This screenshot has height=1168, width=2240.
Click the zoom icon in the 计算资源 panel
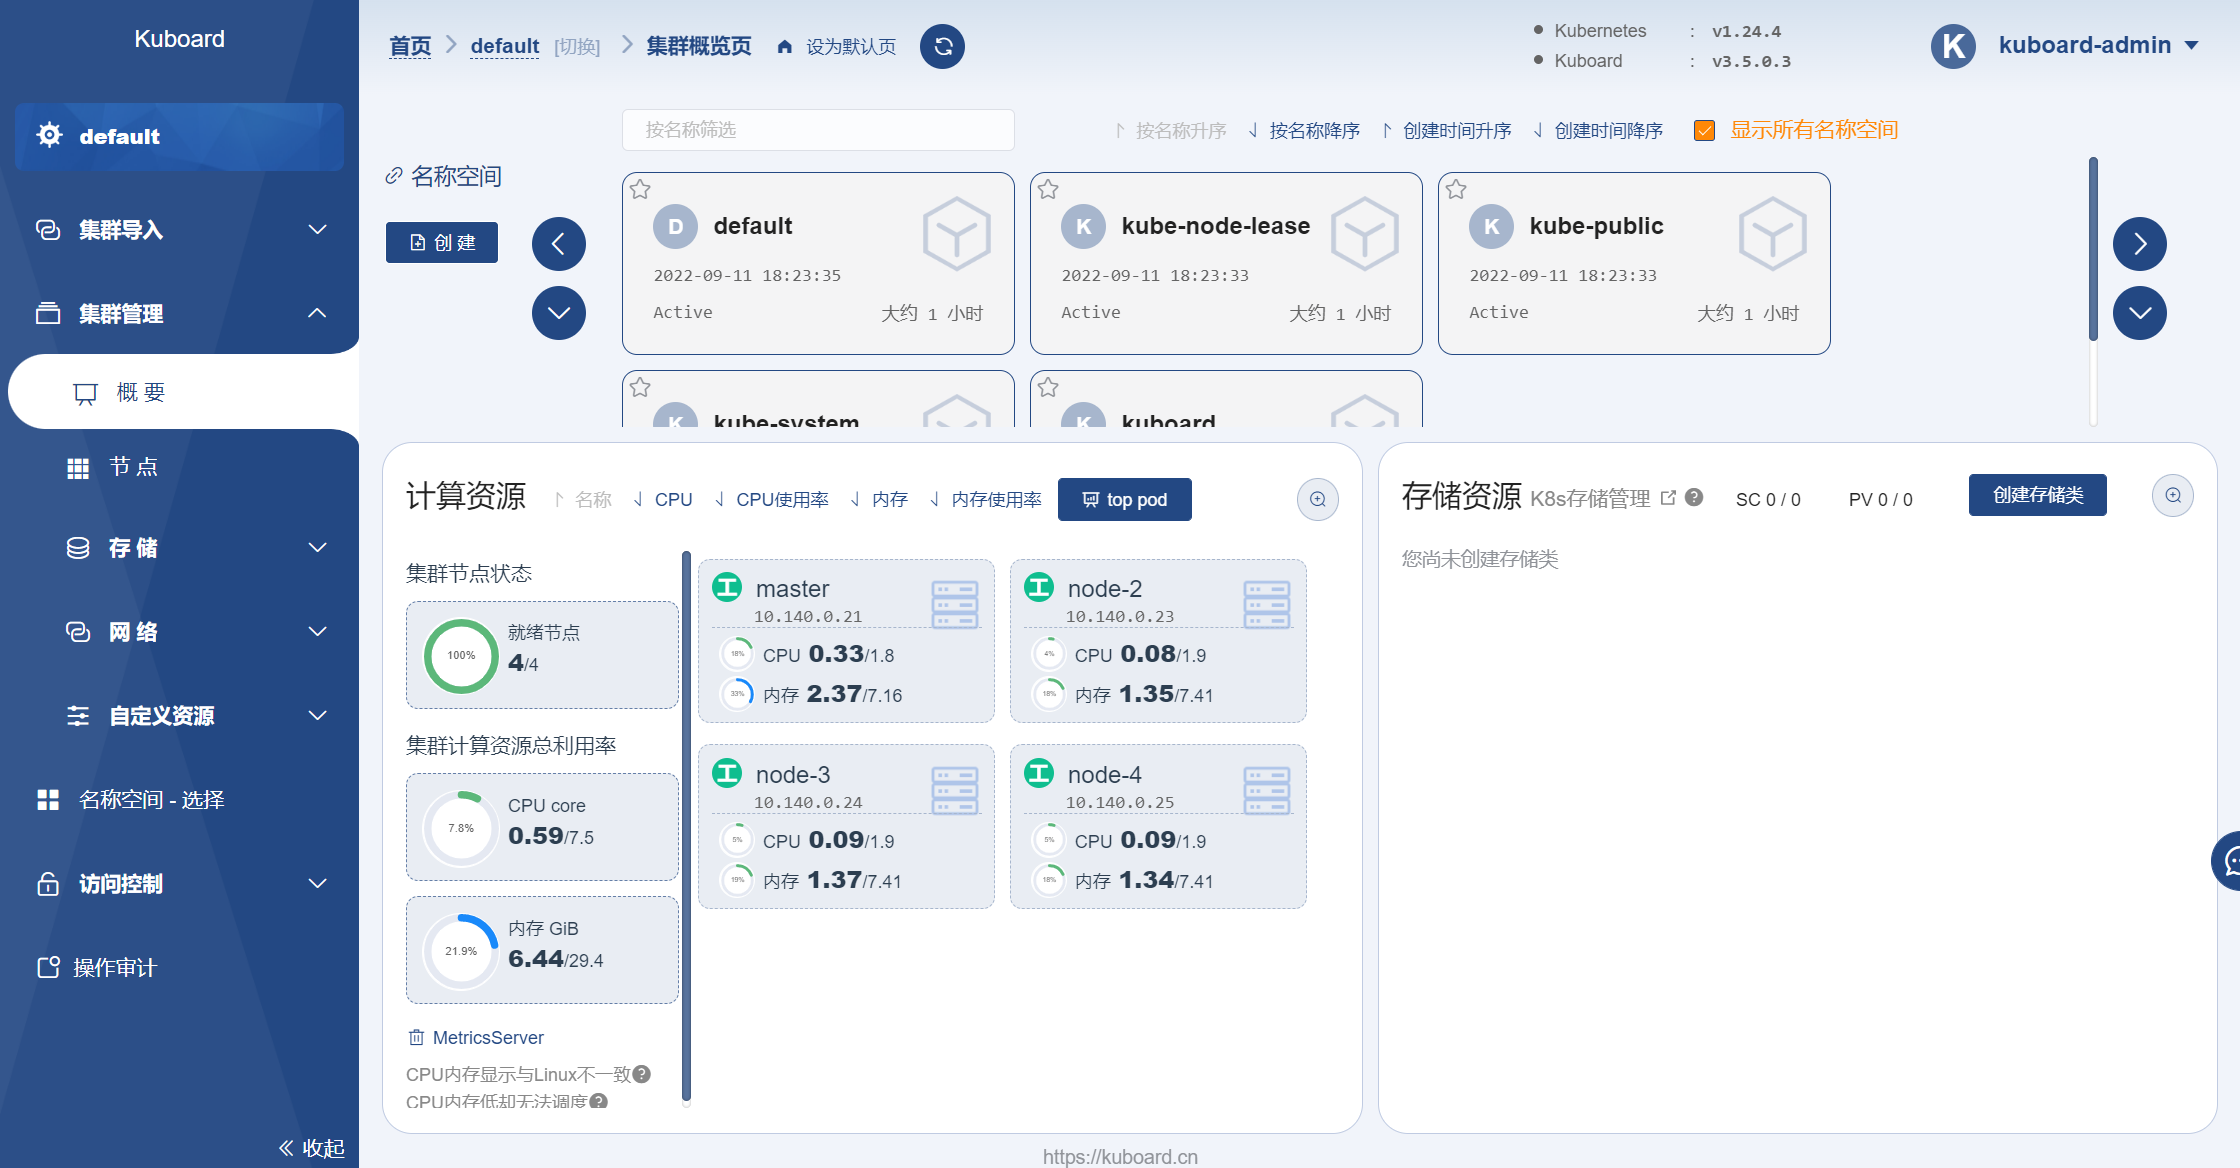(1317, 500)
